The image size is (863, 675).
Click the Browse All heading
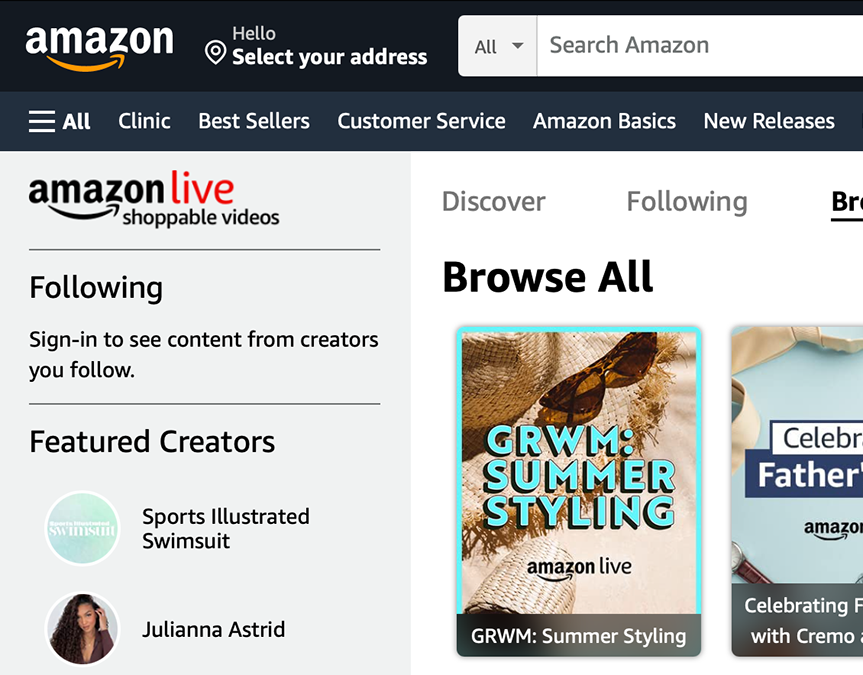pyautogui.click(x=548, y=277)
